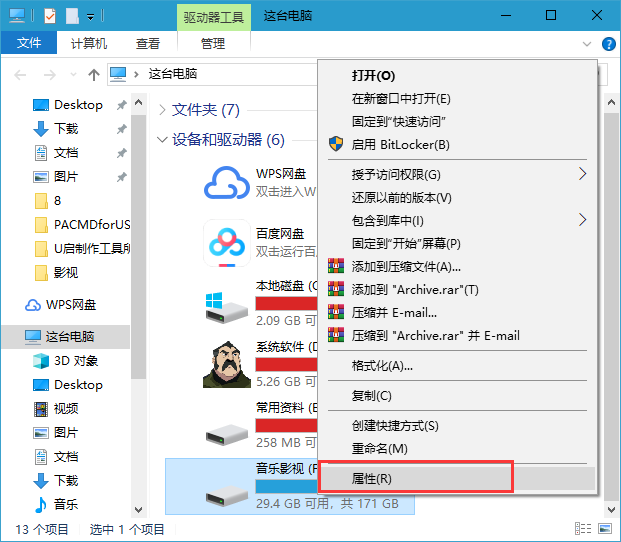Open the 文件 ribbon tab

(29, 43)
